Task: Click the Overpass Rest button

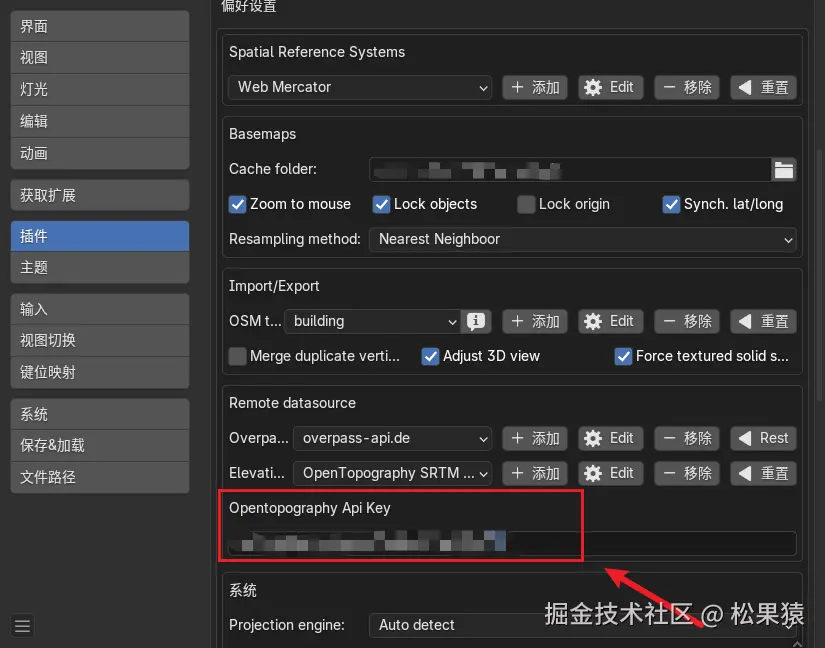Action: [763, 438]
